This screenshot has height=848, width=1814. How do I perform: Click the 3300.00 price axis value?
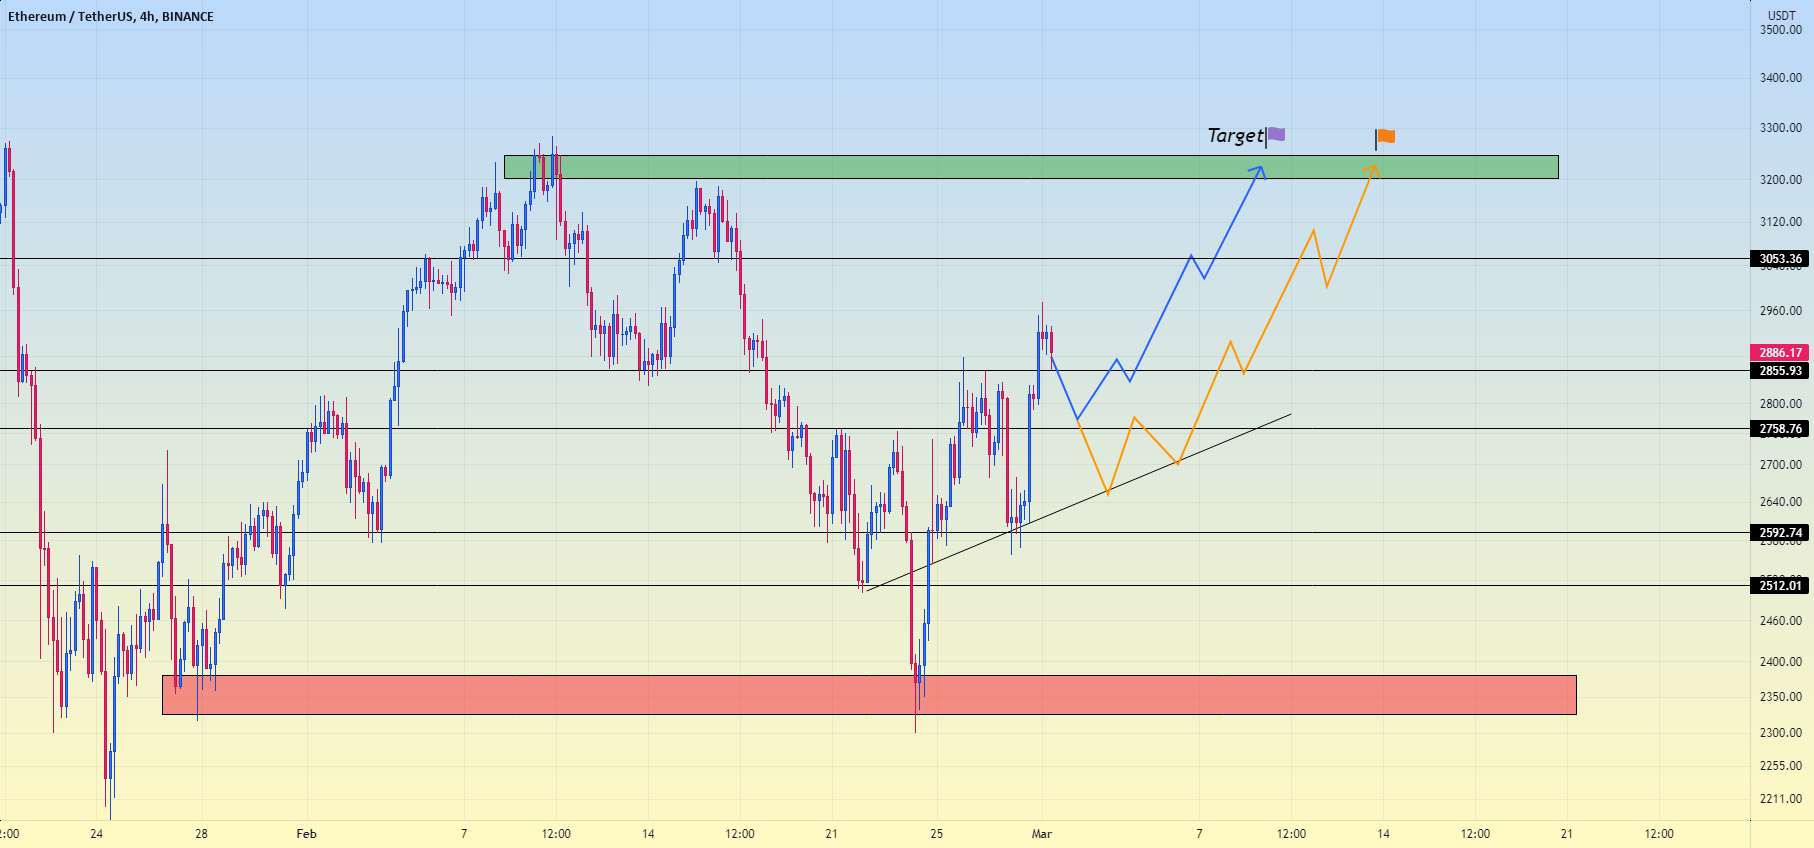click(x=1781, y=129)
